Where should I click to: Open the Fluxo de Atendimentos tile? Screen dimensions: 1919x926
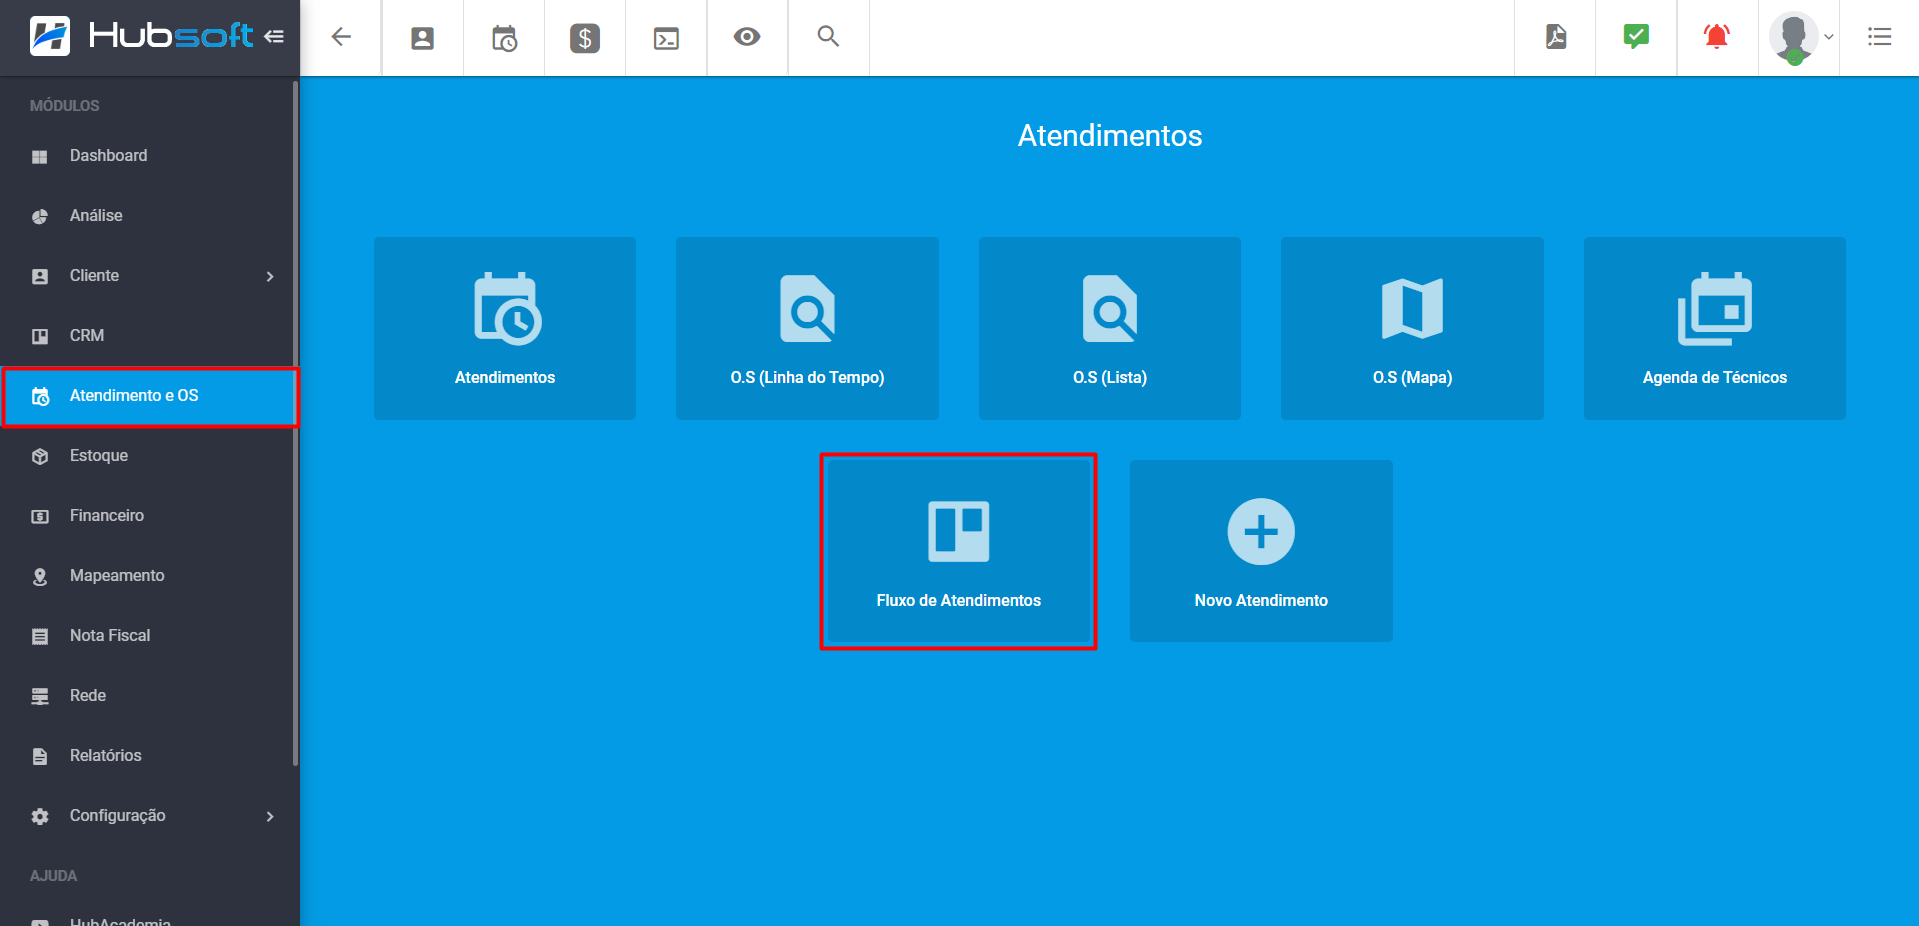(x=959, y=551)
